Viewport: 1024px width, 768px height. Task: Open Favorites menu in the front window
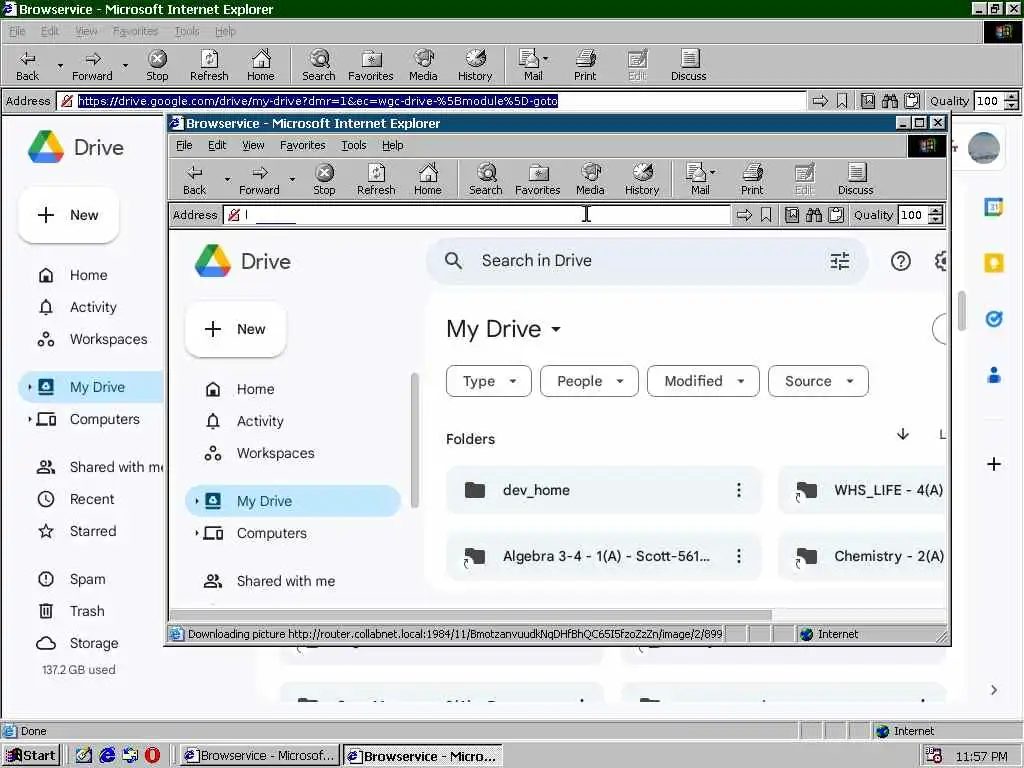(x=302, y=145)
